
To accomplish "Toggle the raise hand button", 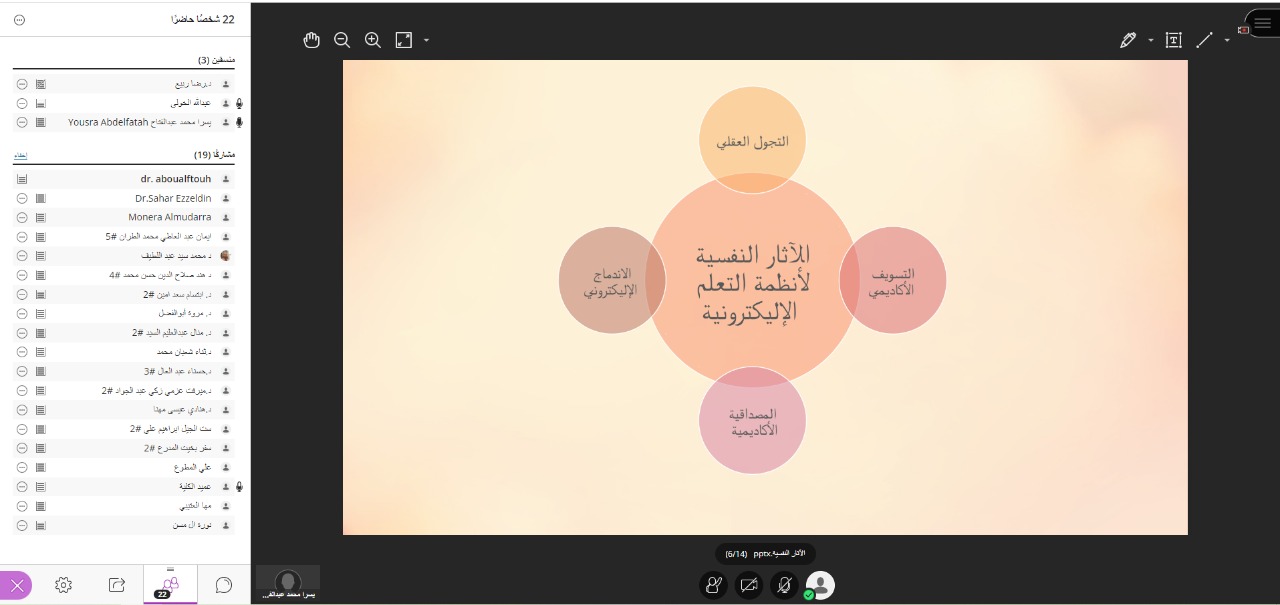I will point(713,585).
